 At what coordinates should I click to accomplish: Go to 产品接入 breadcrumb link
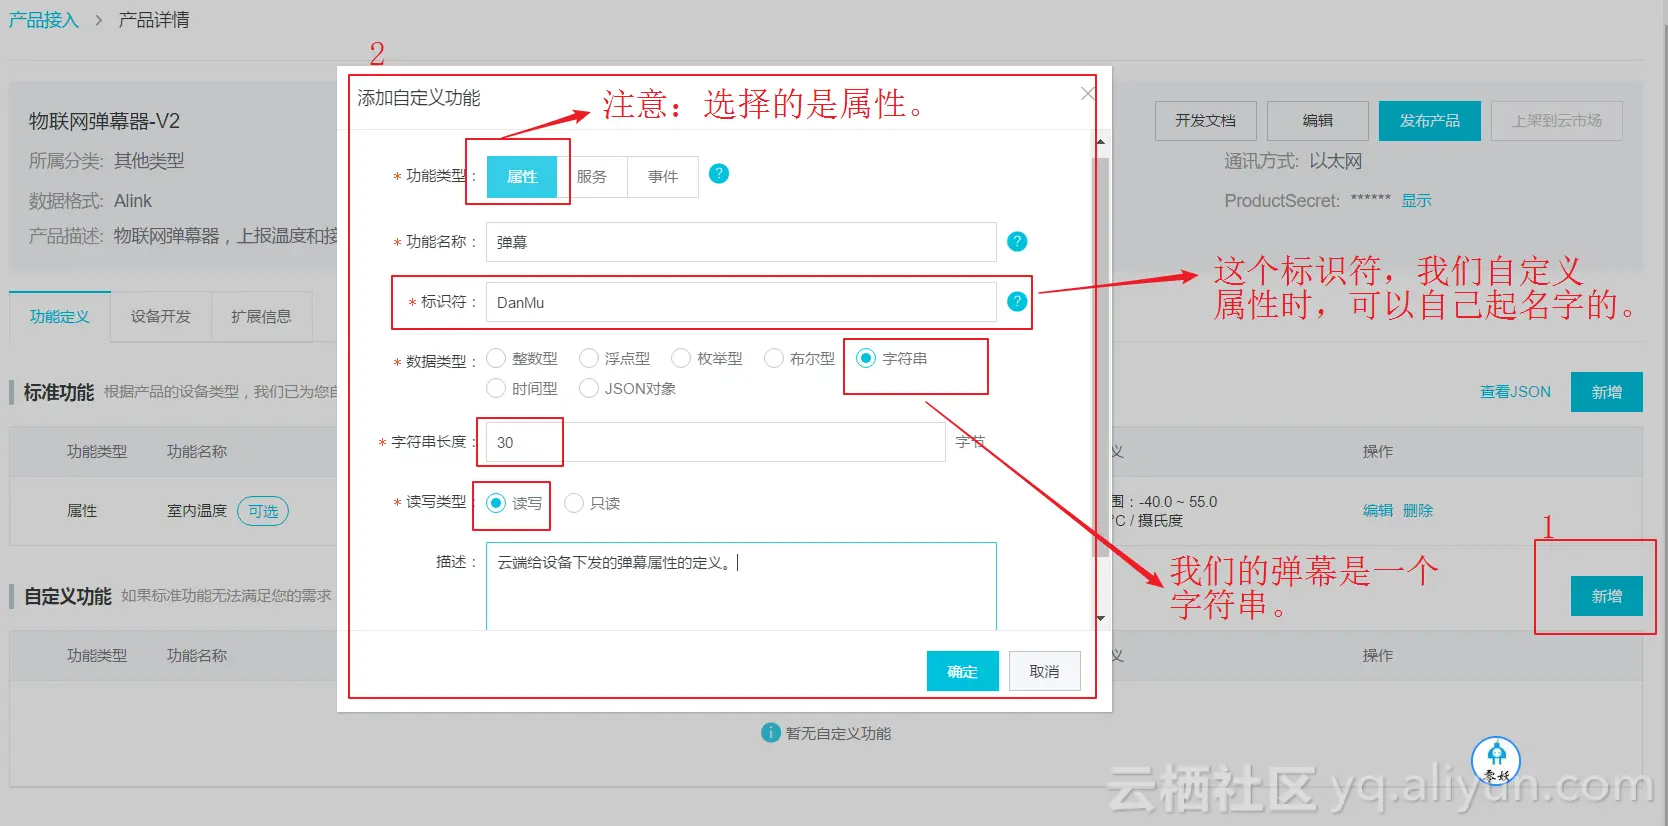click(43, 20)
